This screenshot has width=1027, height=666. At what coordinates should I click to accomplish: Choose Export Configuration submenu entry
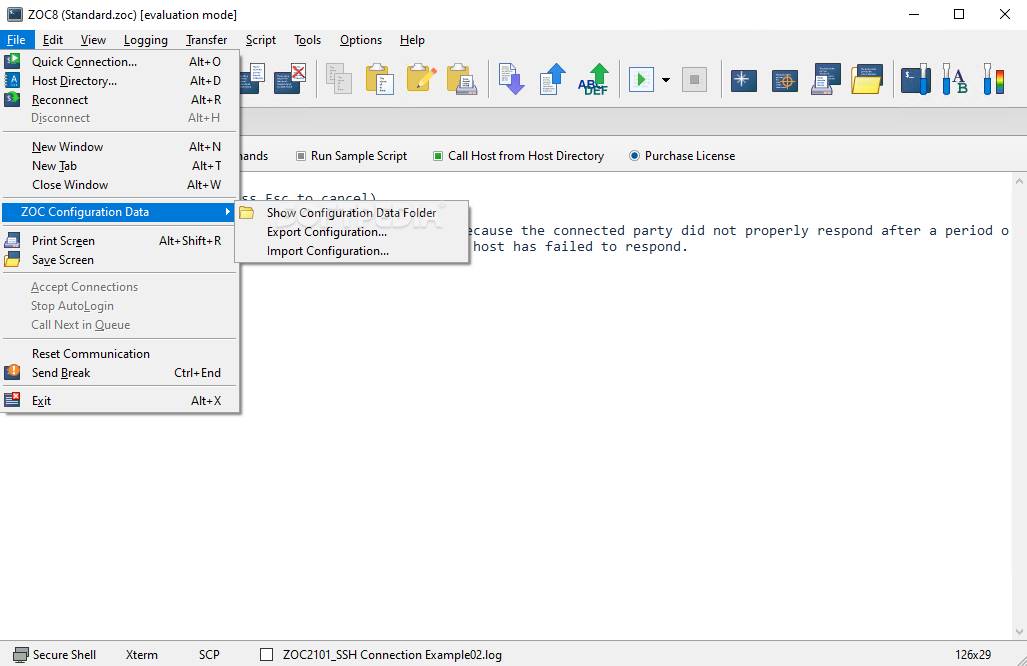click(352, 232)
